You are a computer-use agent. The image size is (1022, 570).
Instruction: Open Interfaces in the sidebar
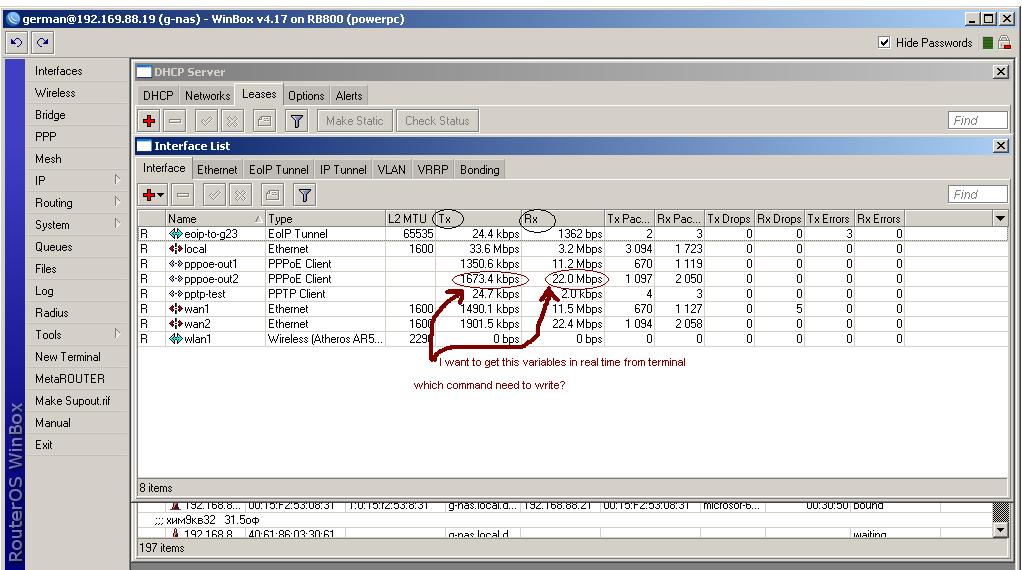tap(59, 71)
